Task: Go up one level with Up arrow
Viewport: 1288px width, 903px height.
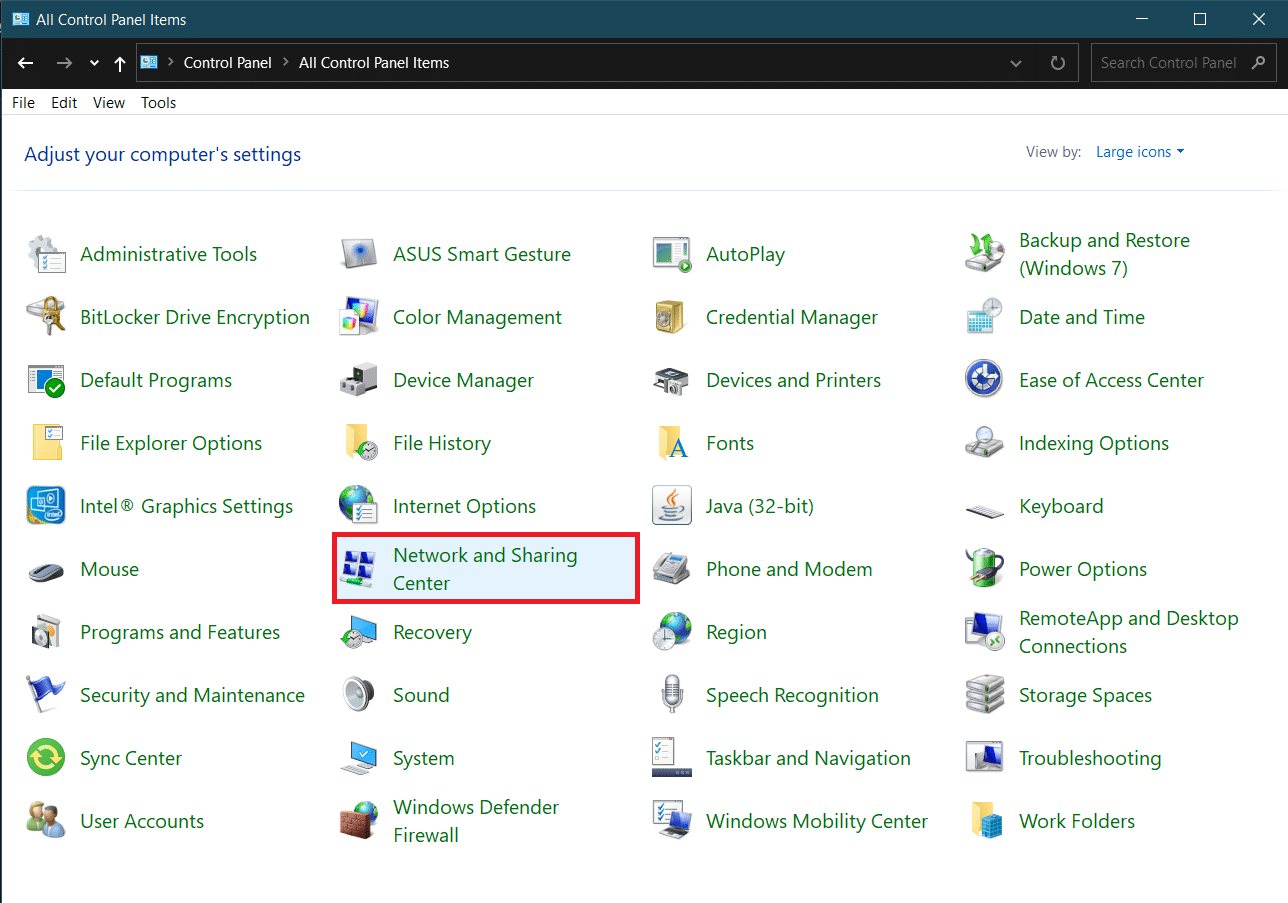Action: tap(120, 63)
